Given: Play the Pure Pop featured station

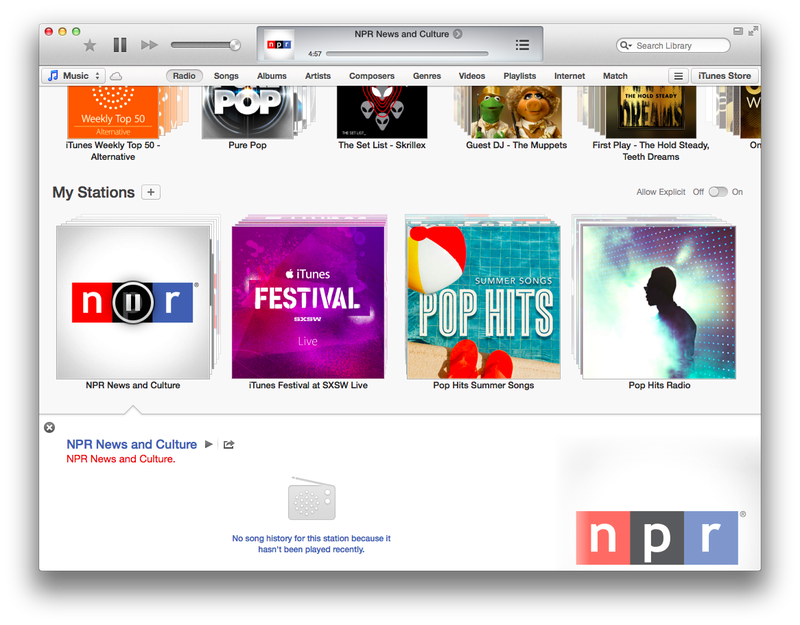Looking at the screenshot, I should point(247,112).
